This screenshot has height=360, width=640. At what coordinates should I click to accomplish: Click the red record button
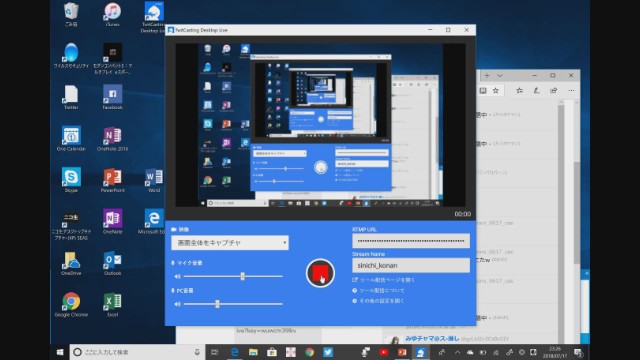(320, 273)
